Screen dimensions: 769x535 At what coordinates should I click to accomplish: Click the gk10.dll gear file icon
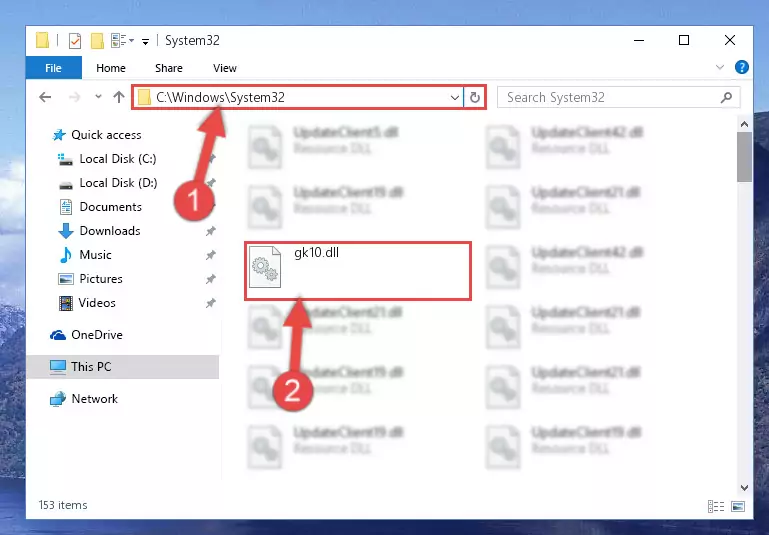(265, 267)
